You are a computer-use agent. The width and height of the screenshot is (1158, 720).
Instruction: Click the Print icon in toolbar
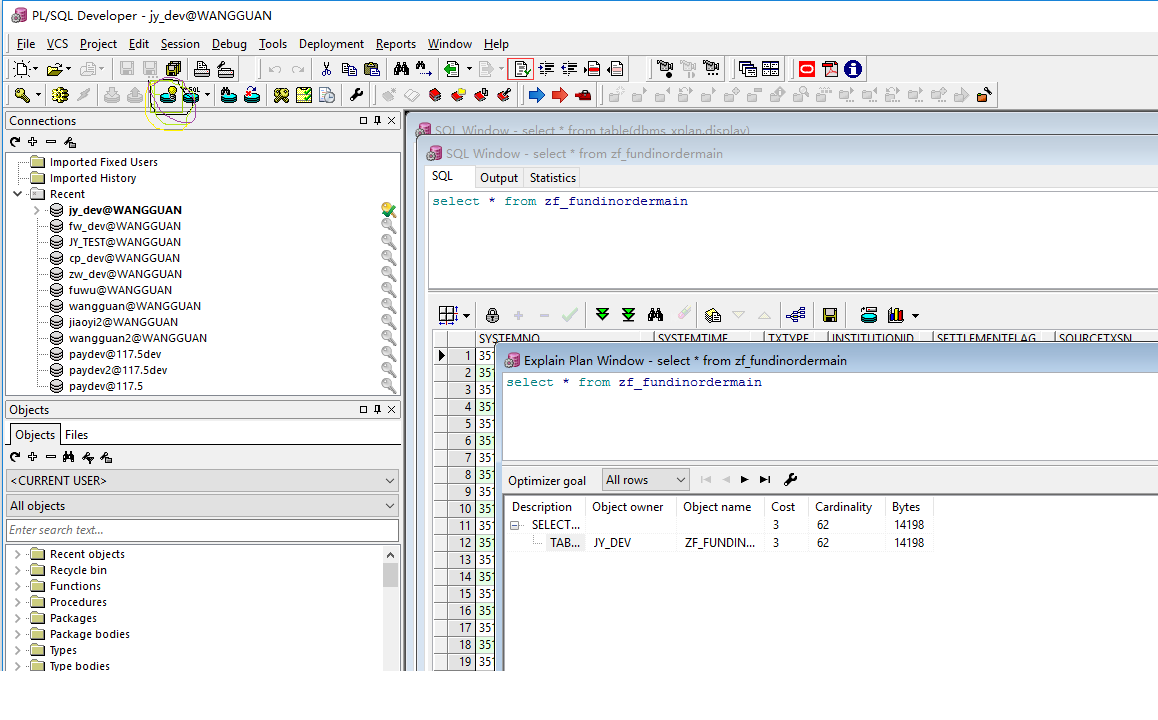(202, 69)
